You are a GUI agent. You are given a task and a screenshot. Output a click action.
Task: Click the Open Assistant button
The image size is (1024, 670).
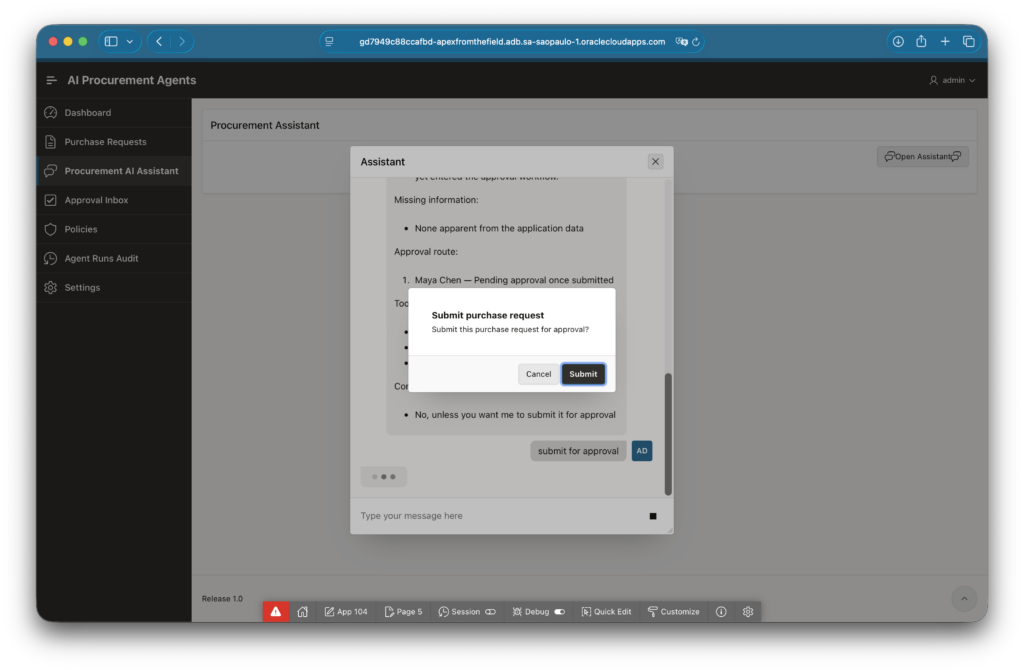pos(922,156)
